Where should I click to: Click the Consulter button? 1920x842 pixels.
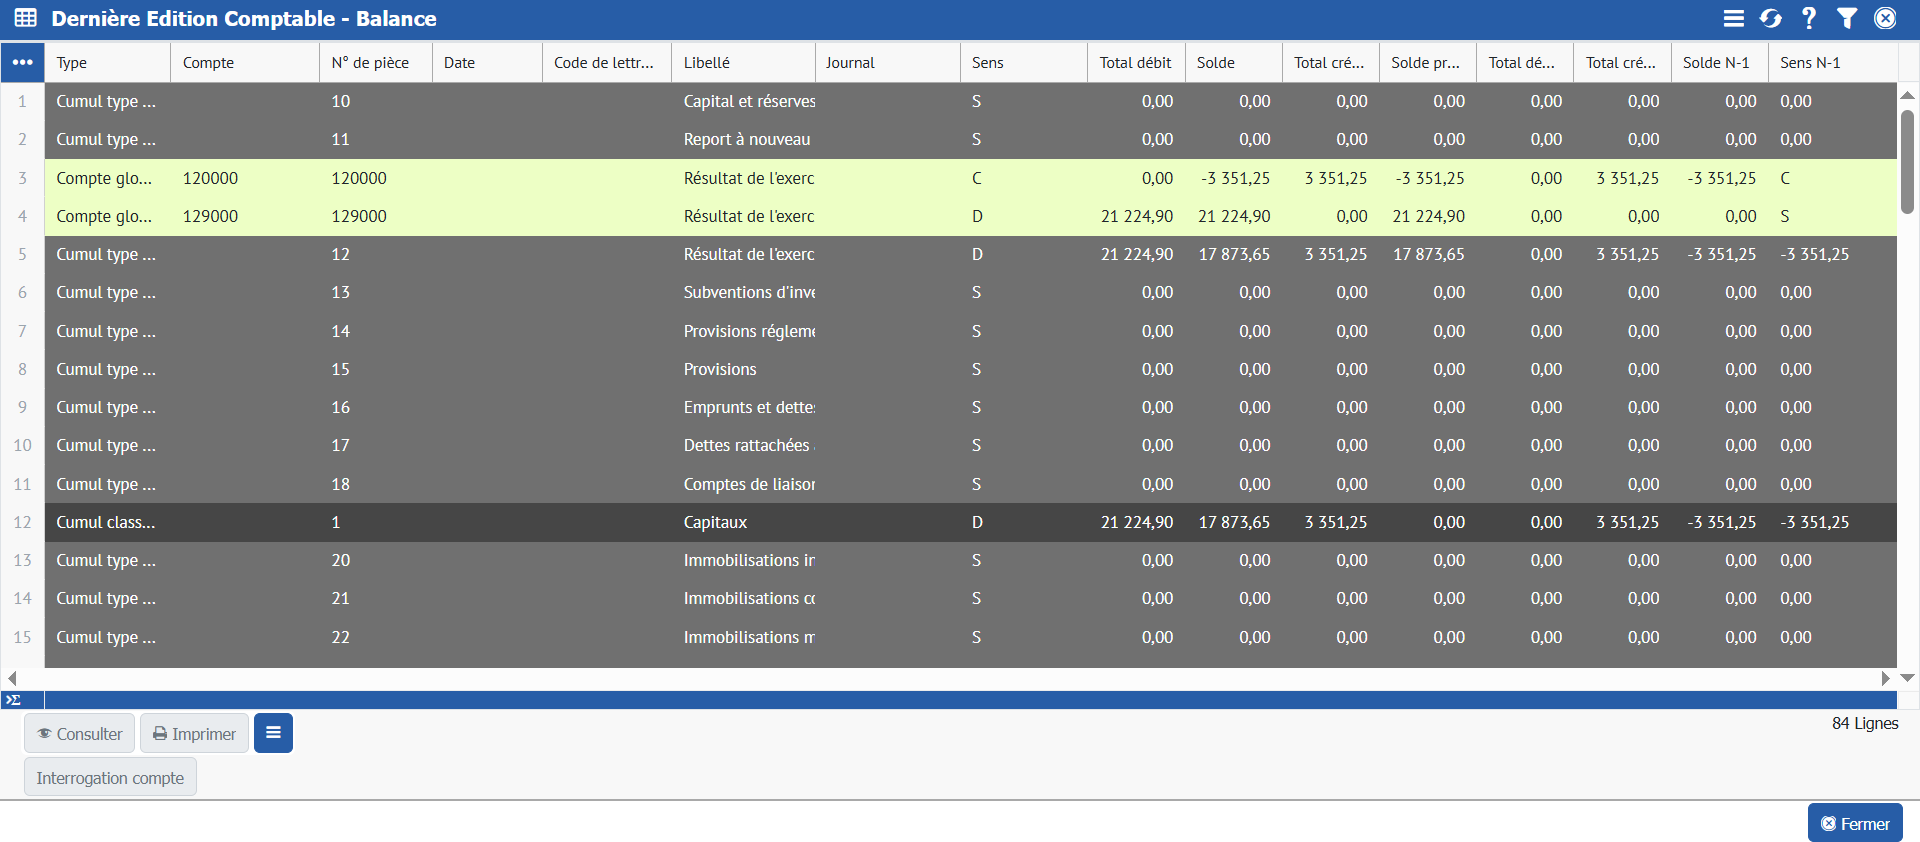tap(79, 734)
